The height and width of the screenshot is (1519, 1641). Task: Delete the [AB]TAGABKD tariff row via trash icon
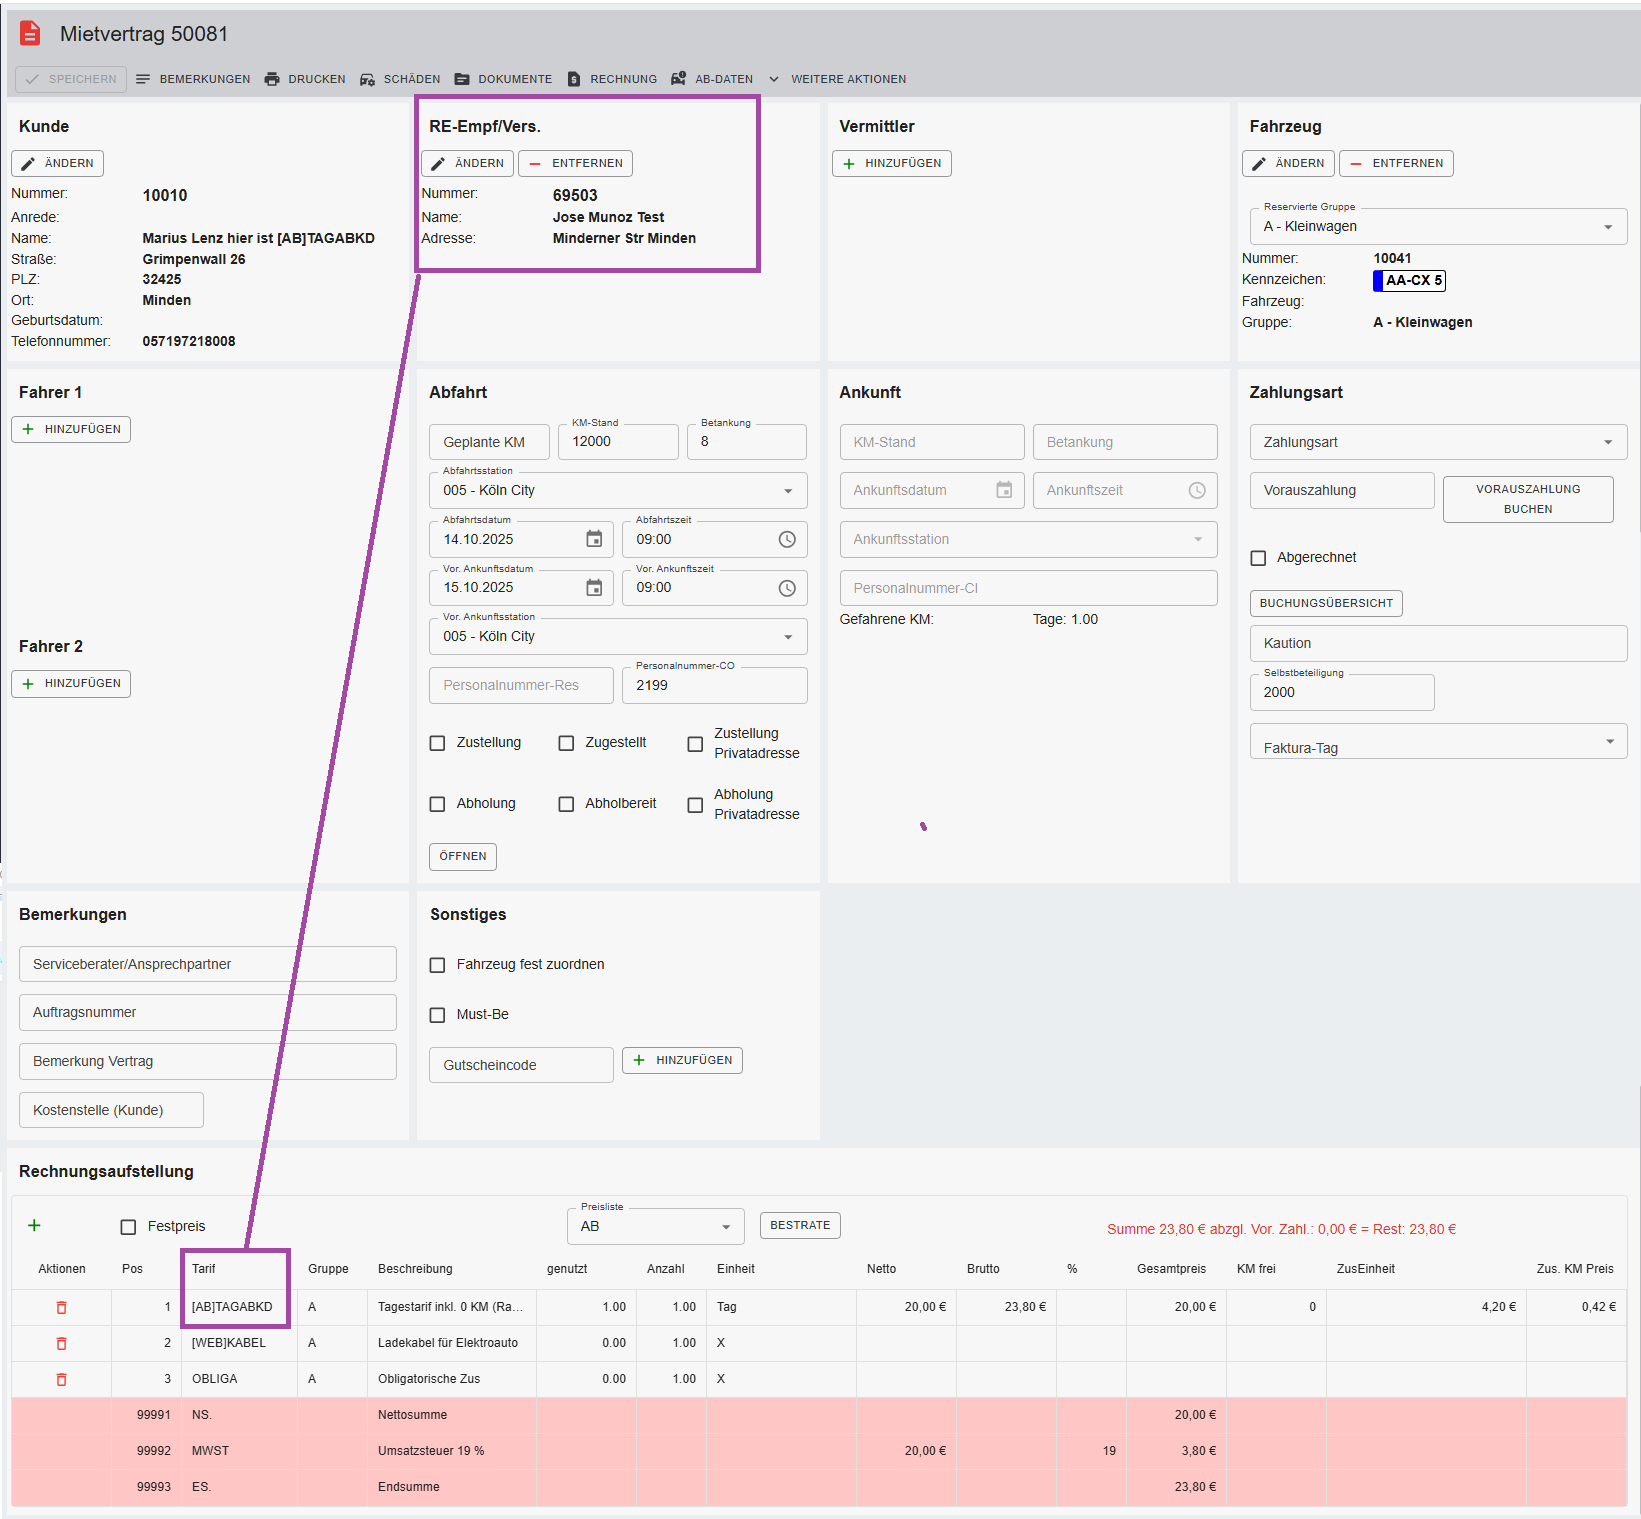point(61,1307)
